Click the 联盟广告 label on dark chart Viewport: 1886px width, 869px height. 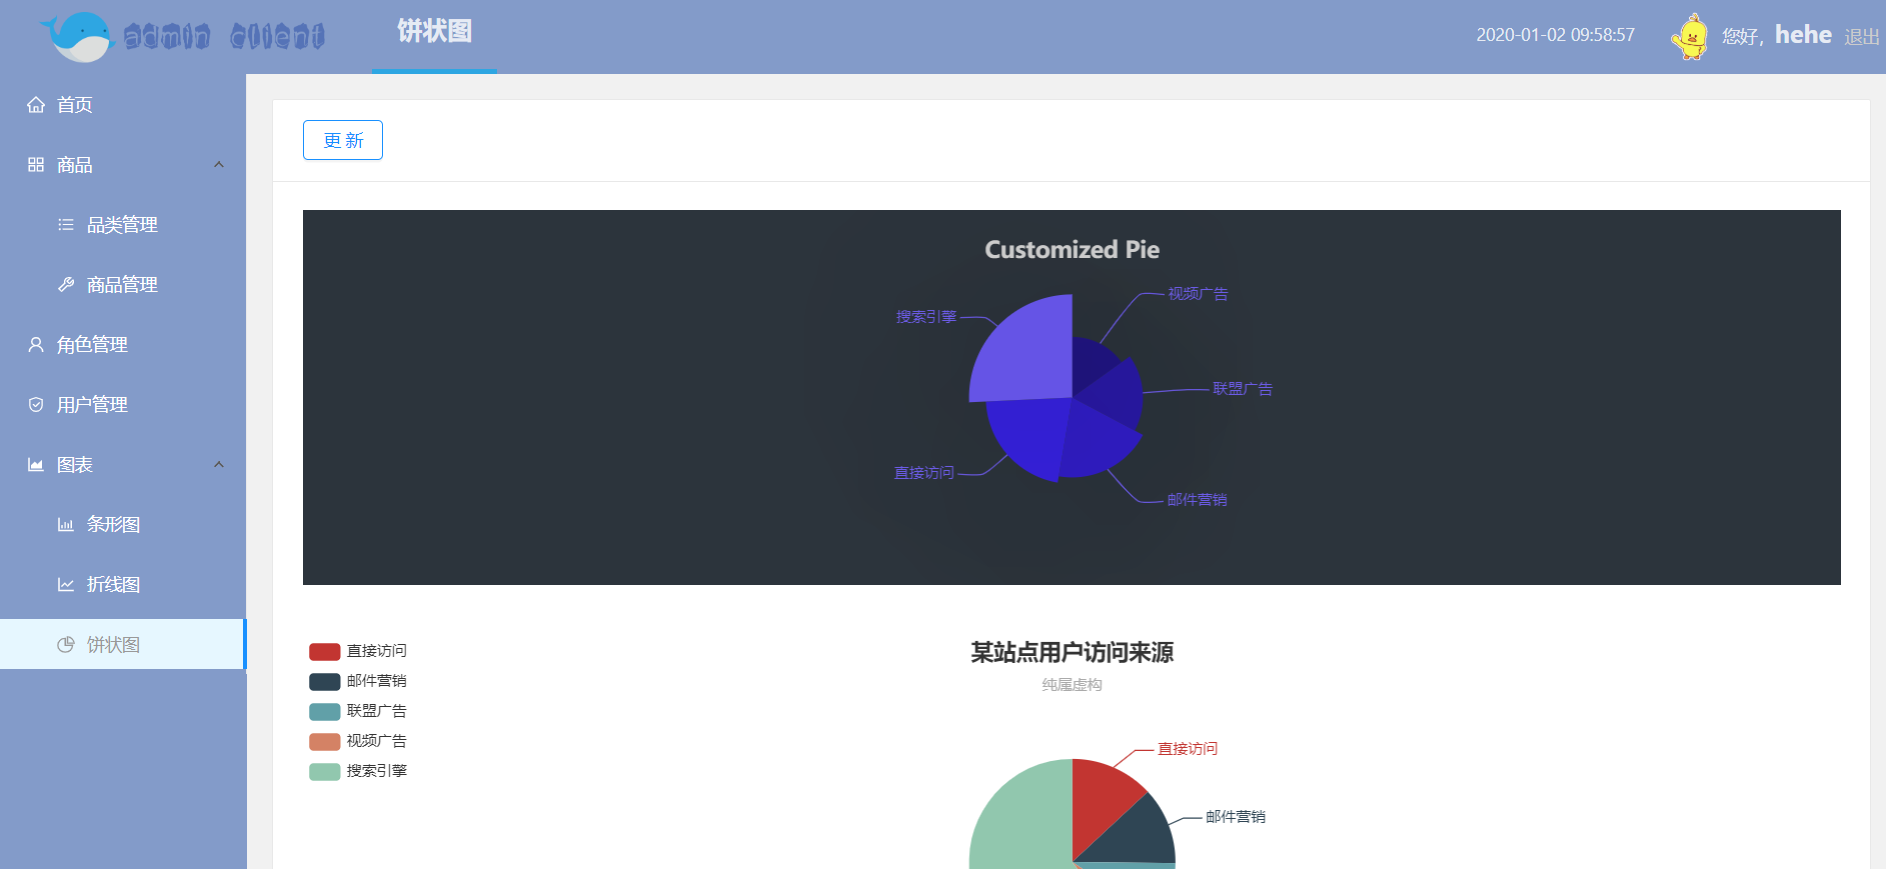point(1243,389)
